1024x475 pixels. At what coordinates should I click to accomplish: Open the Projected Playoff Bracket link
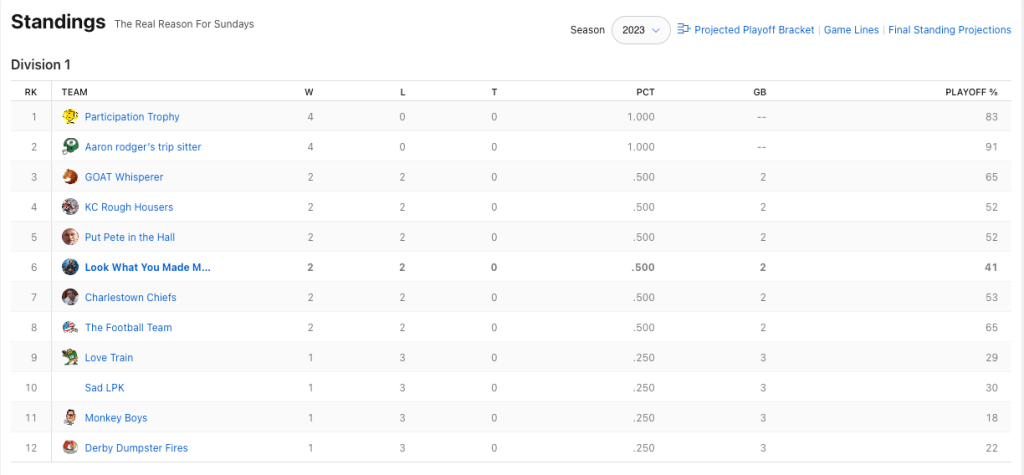click(x=754, y=30)
